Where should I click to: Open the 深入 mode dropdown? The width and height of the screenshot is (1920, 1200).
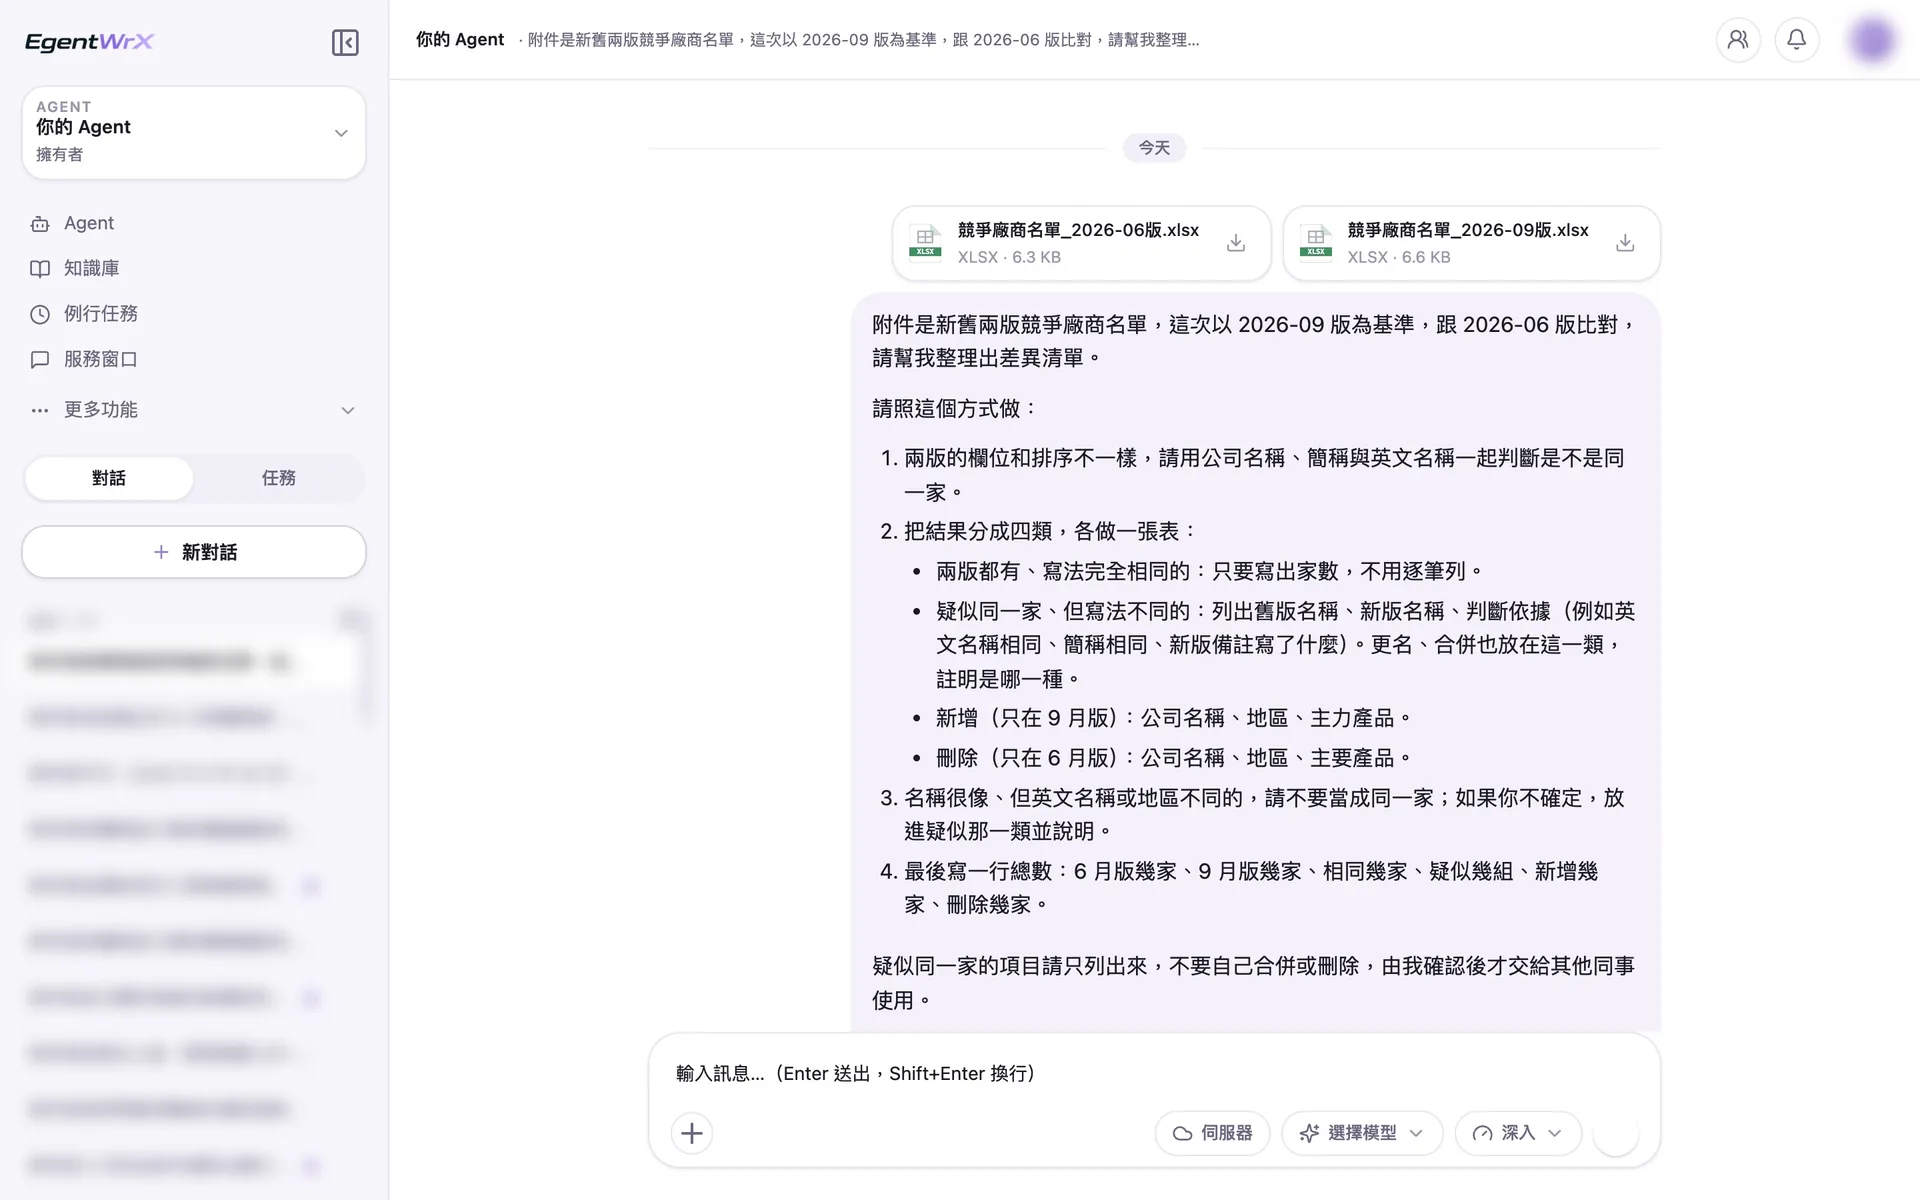1518,1133
